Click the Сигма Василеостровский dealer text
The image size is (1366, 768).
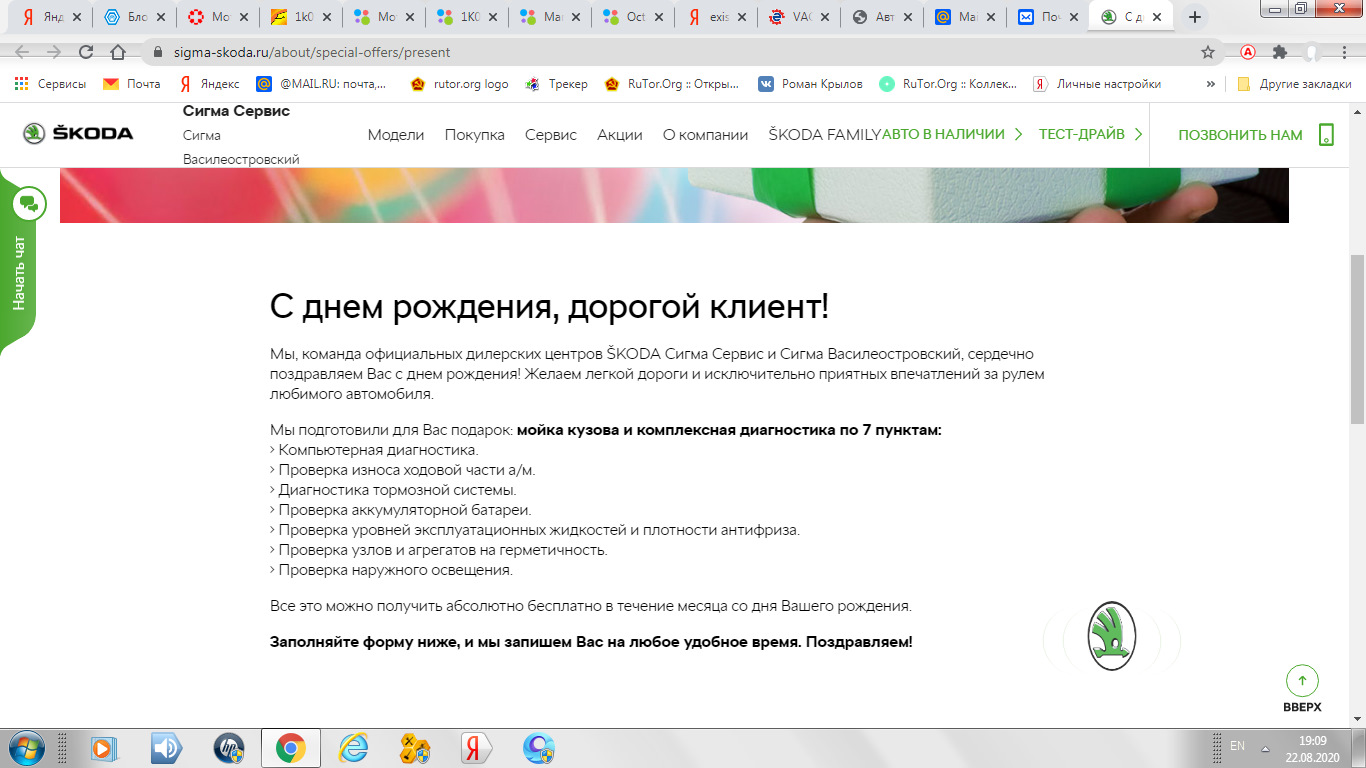(x=241, y=147)
